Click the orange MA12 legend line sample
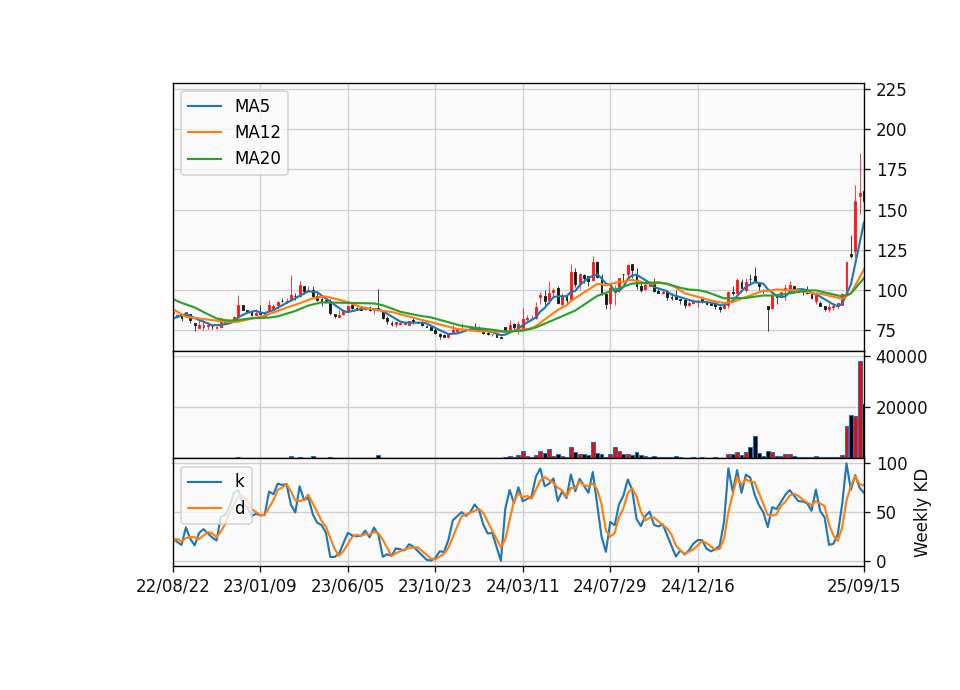Image resolution: width=960 pixels, height=690 pixels. (x=204, y=132)
